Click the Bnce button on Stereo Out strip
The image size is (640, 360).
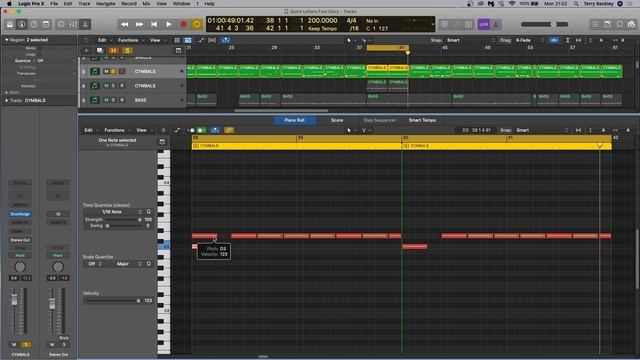point(64,338)
